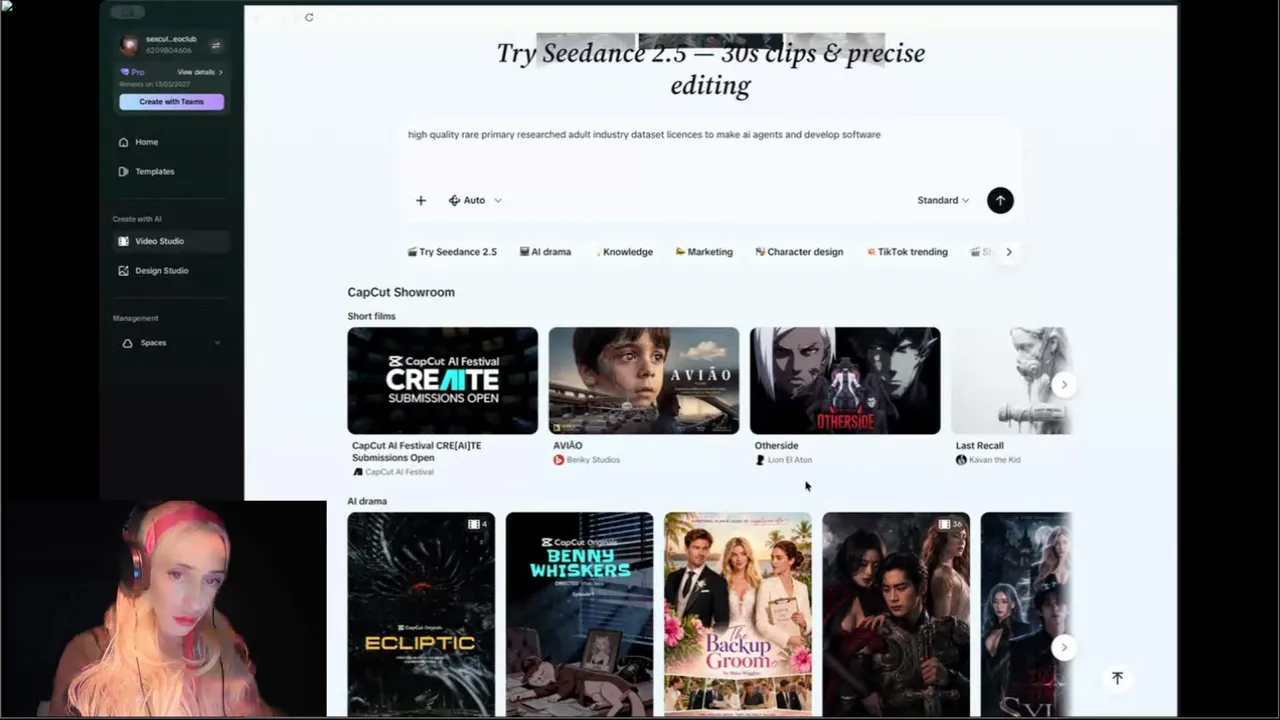Click the Home house icon

click(x=123, y=142)
